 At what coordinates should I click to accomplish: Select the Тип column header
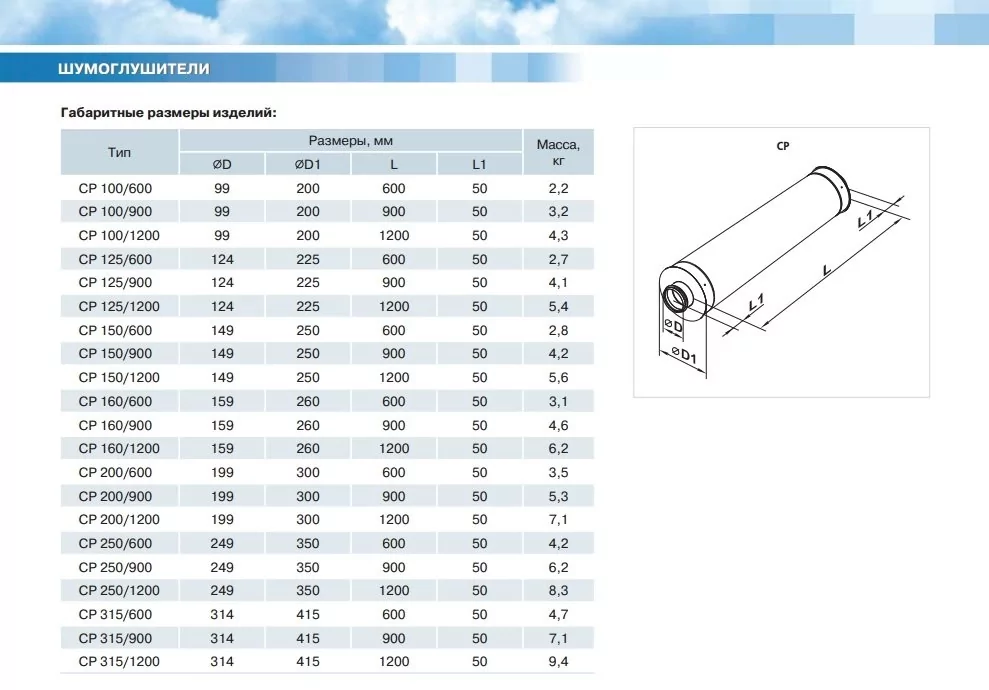(119, 153)
